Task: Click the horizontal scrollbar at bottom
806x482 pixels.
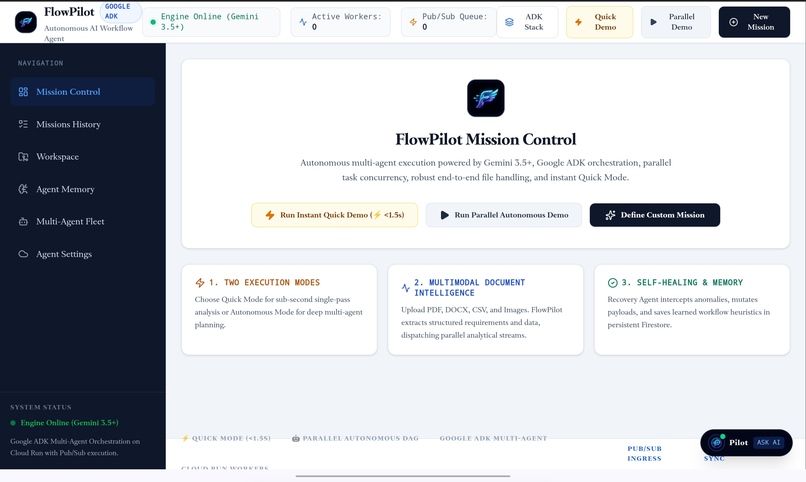Action: coord(403,476)
